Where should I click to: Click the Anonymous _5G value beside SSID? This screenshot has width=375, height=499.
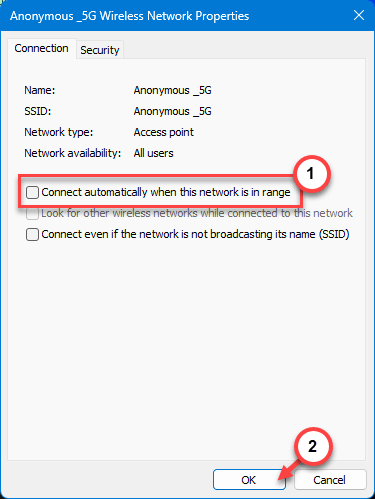click(x=173, y=111)
